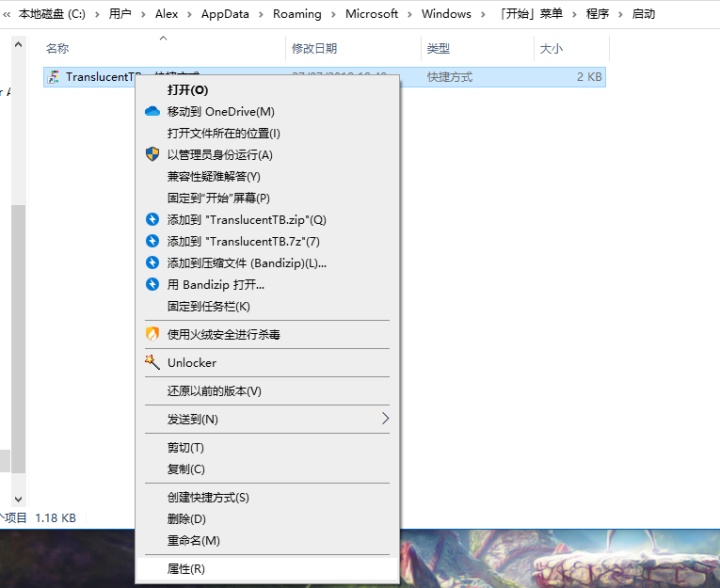This screenshot has height=588, width=720.
Task: Click the 1.18 KB status bar text
Action: tap(56, 518)
